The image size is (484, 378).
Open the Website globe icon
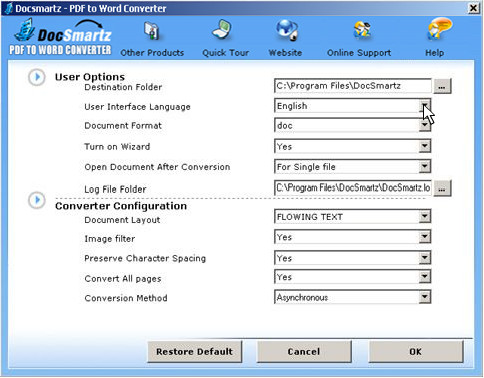pyautogui.click(x=287, y=30)
